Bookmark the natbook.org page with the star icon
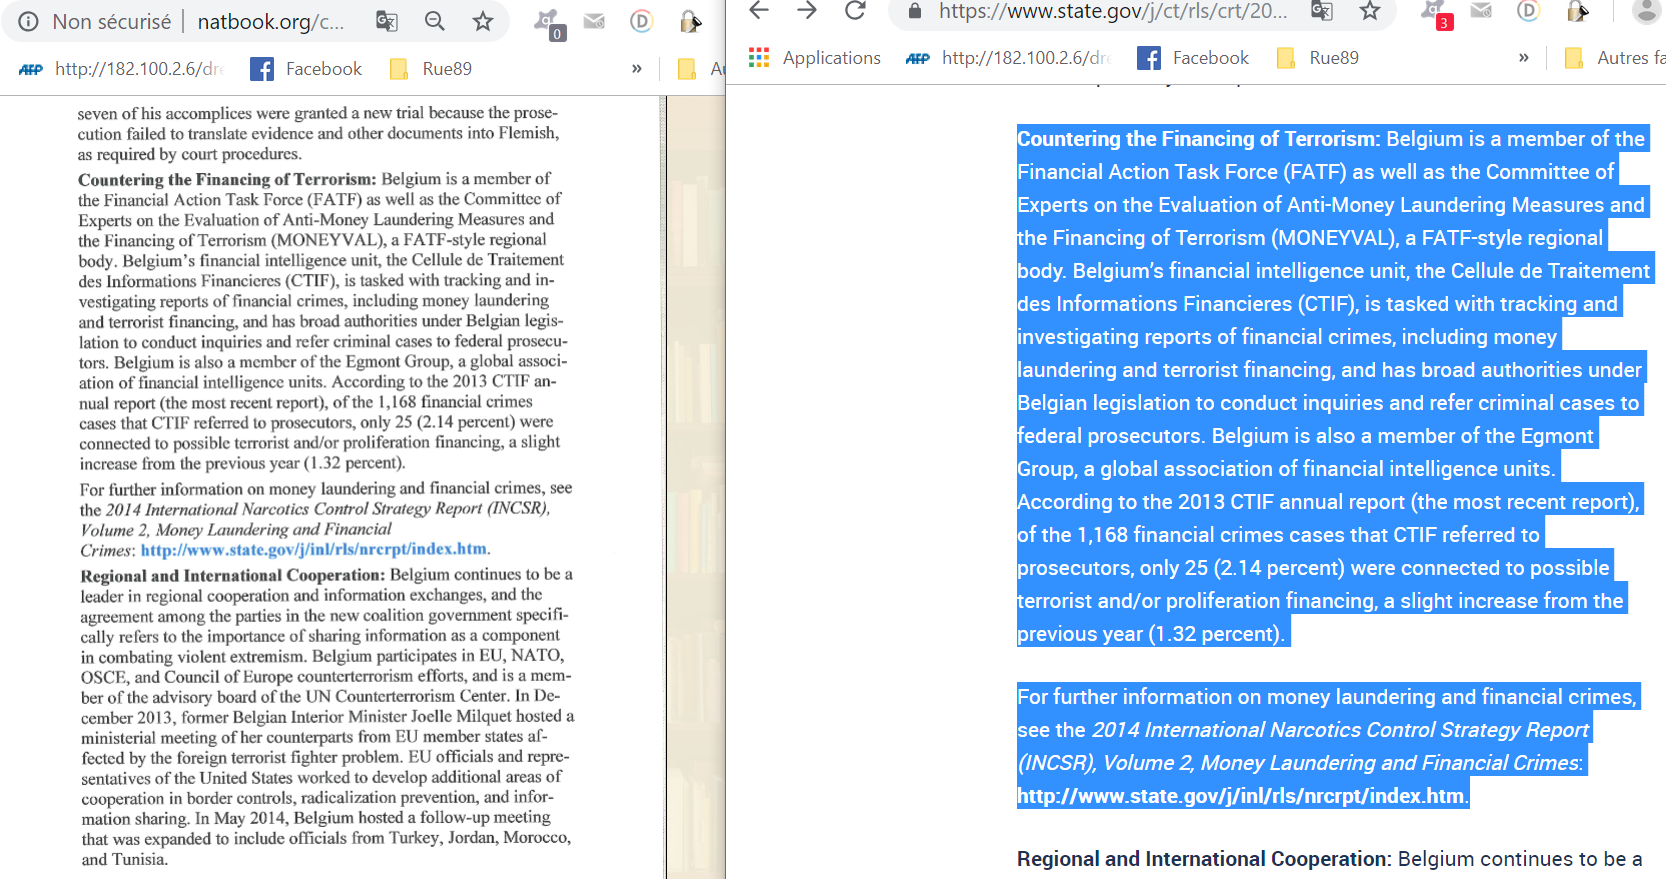 click(x=483, y=21)
